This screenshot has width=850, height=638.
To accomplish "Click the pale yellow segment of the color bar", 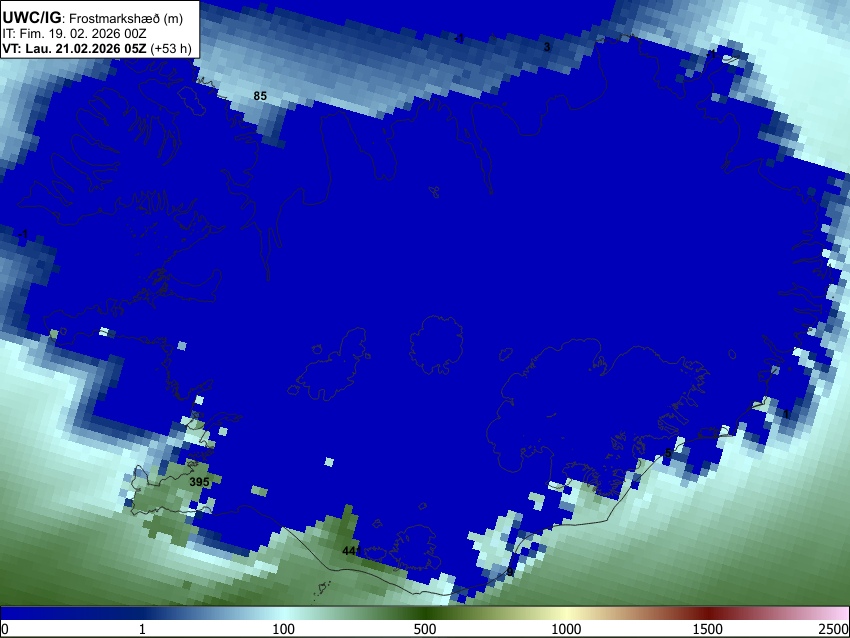I will click(x=566, y=613).
